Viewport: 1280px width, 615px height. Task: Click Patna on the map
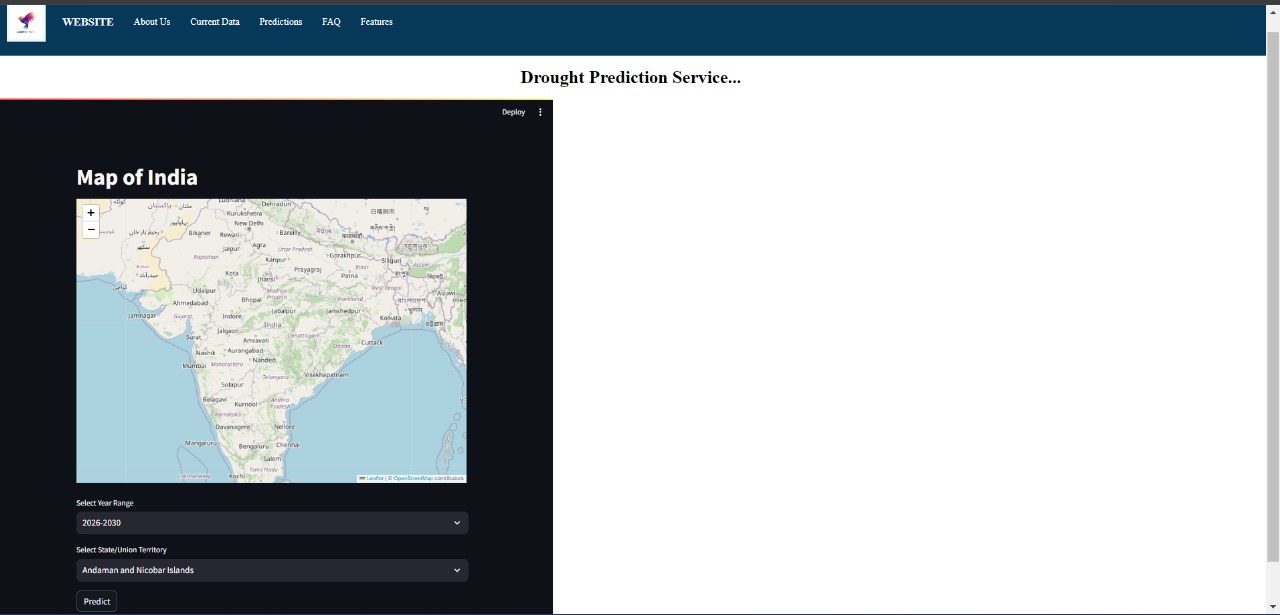(349, 275)
